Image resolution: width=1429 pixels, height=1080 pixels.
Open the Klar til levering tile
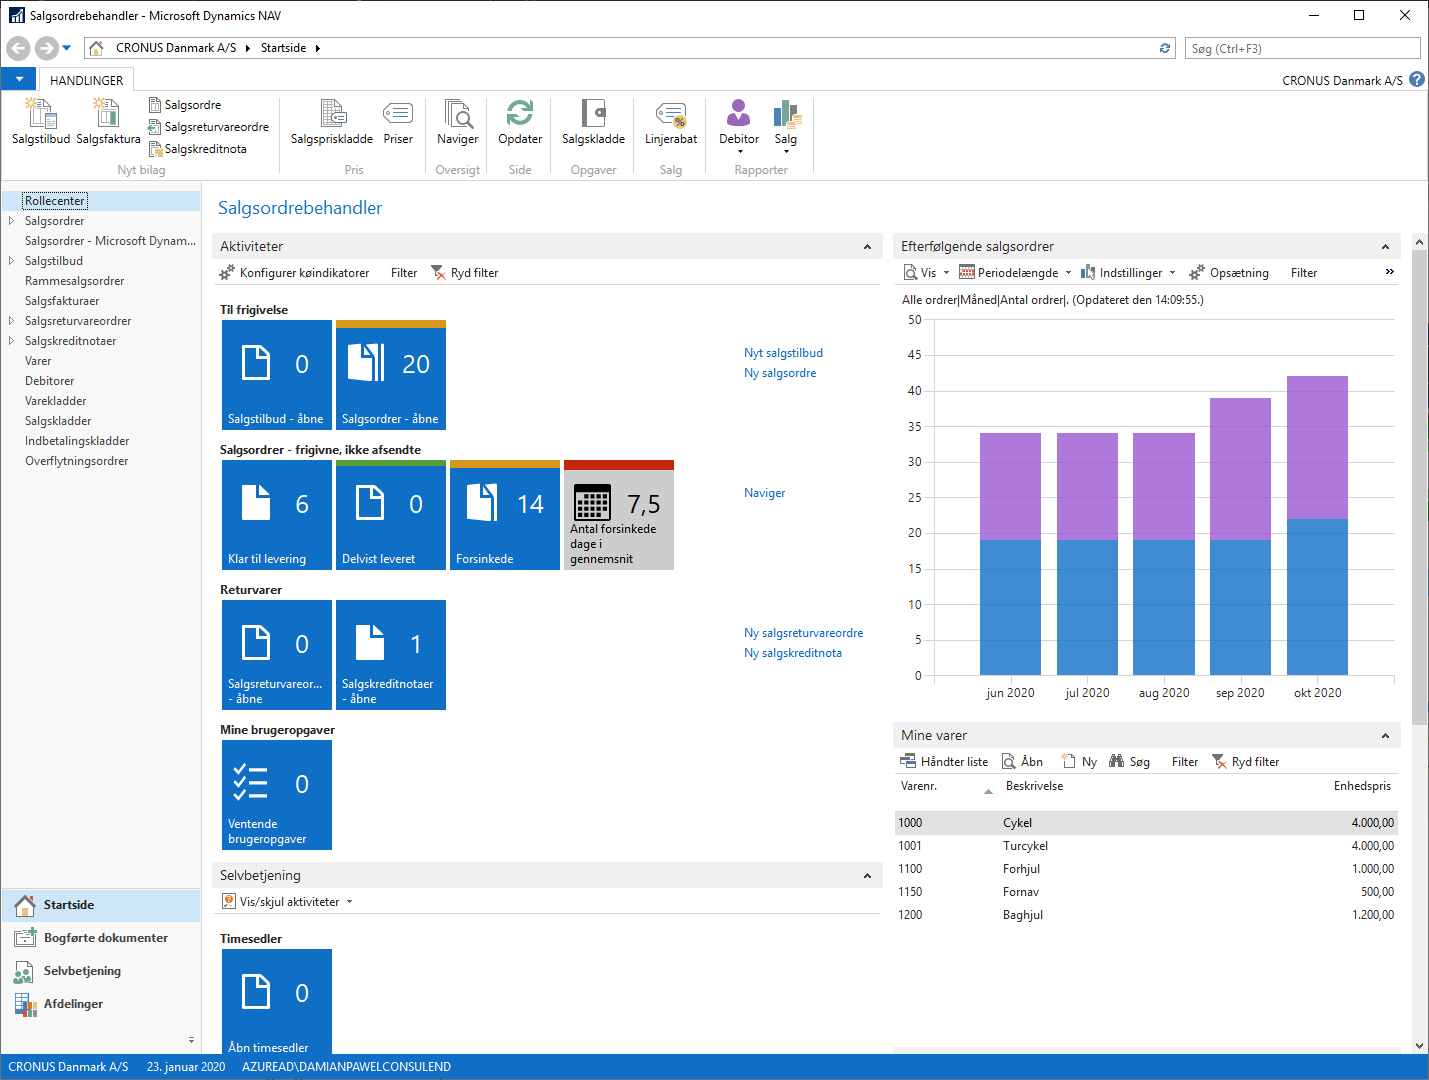(277, 515)
